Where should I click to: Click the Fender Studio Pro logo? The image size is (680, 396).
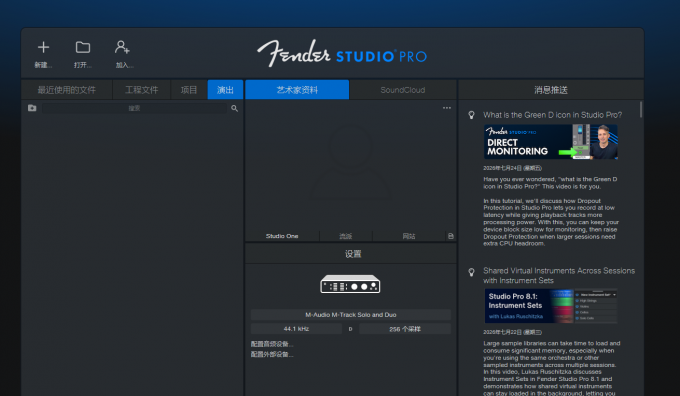(x=342, y=53)
